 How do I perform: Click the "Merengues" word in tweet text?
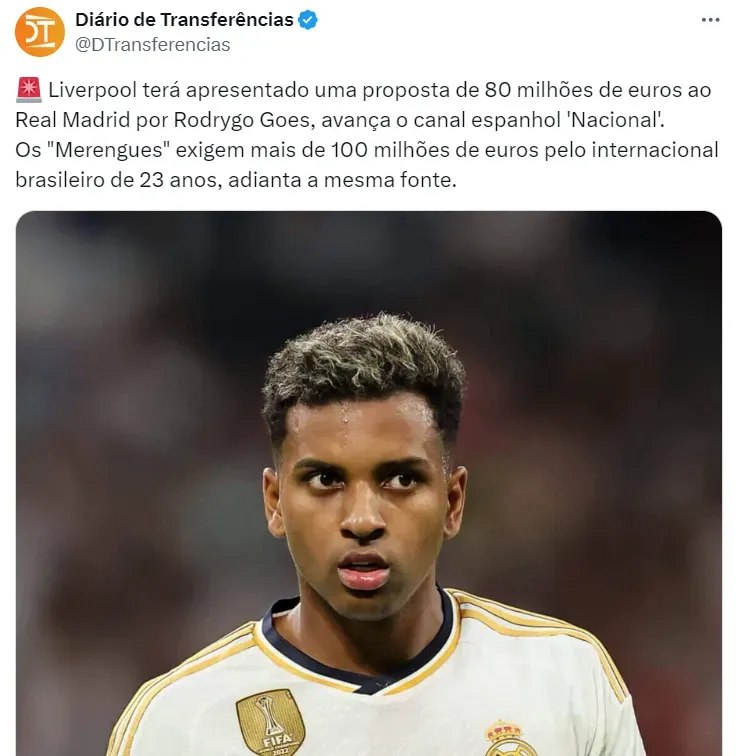coord(110,150)
